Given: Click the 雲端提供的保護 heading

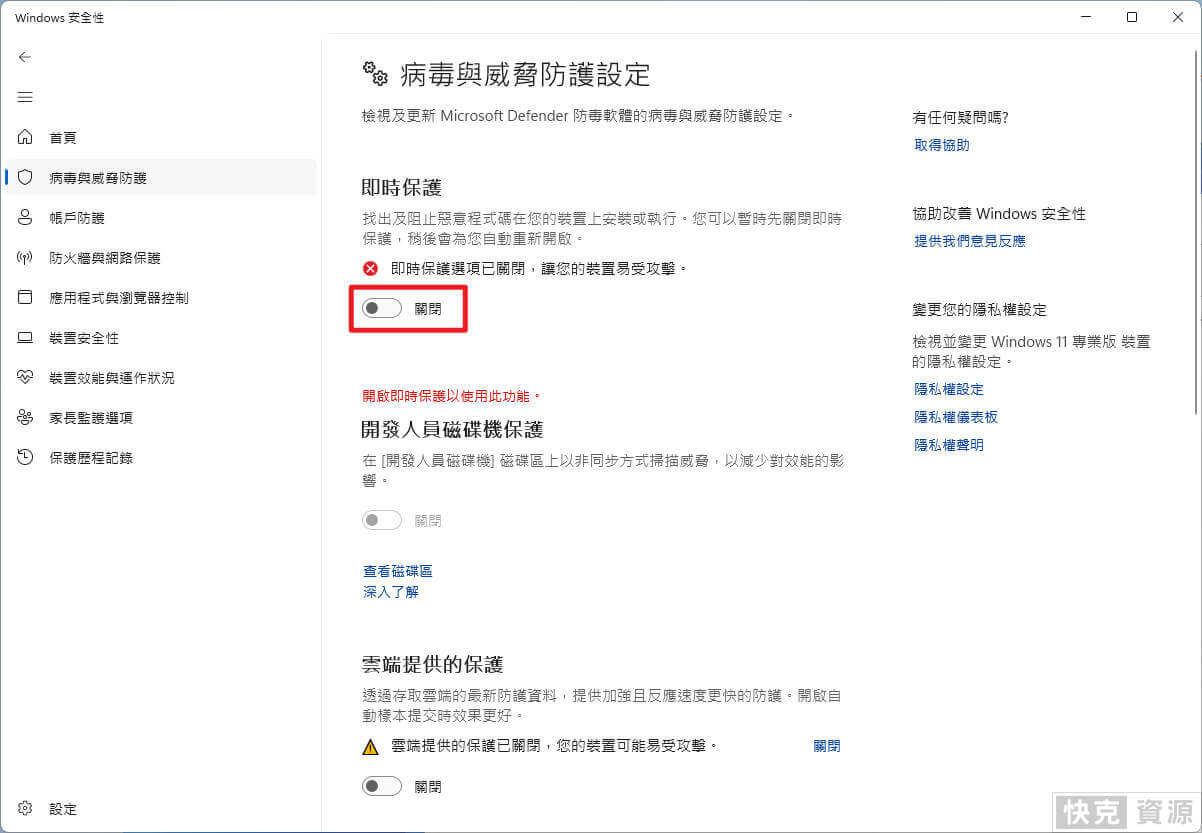Looking at the screenshot, I should pos(432,664).
